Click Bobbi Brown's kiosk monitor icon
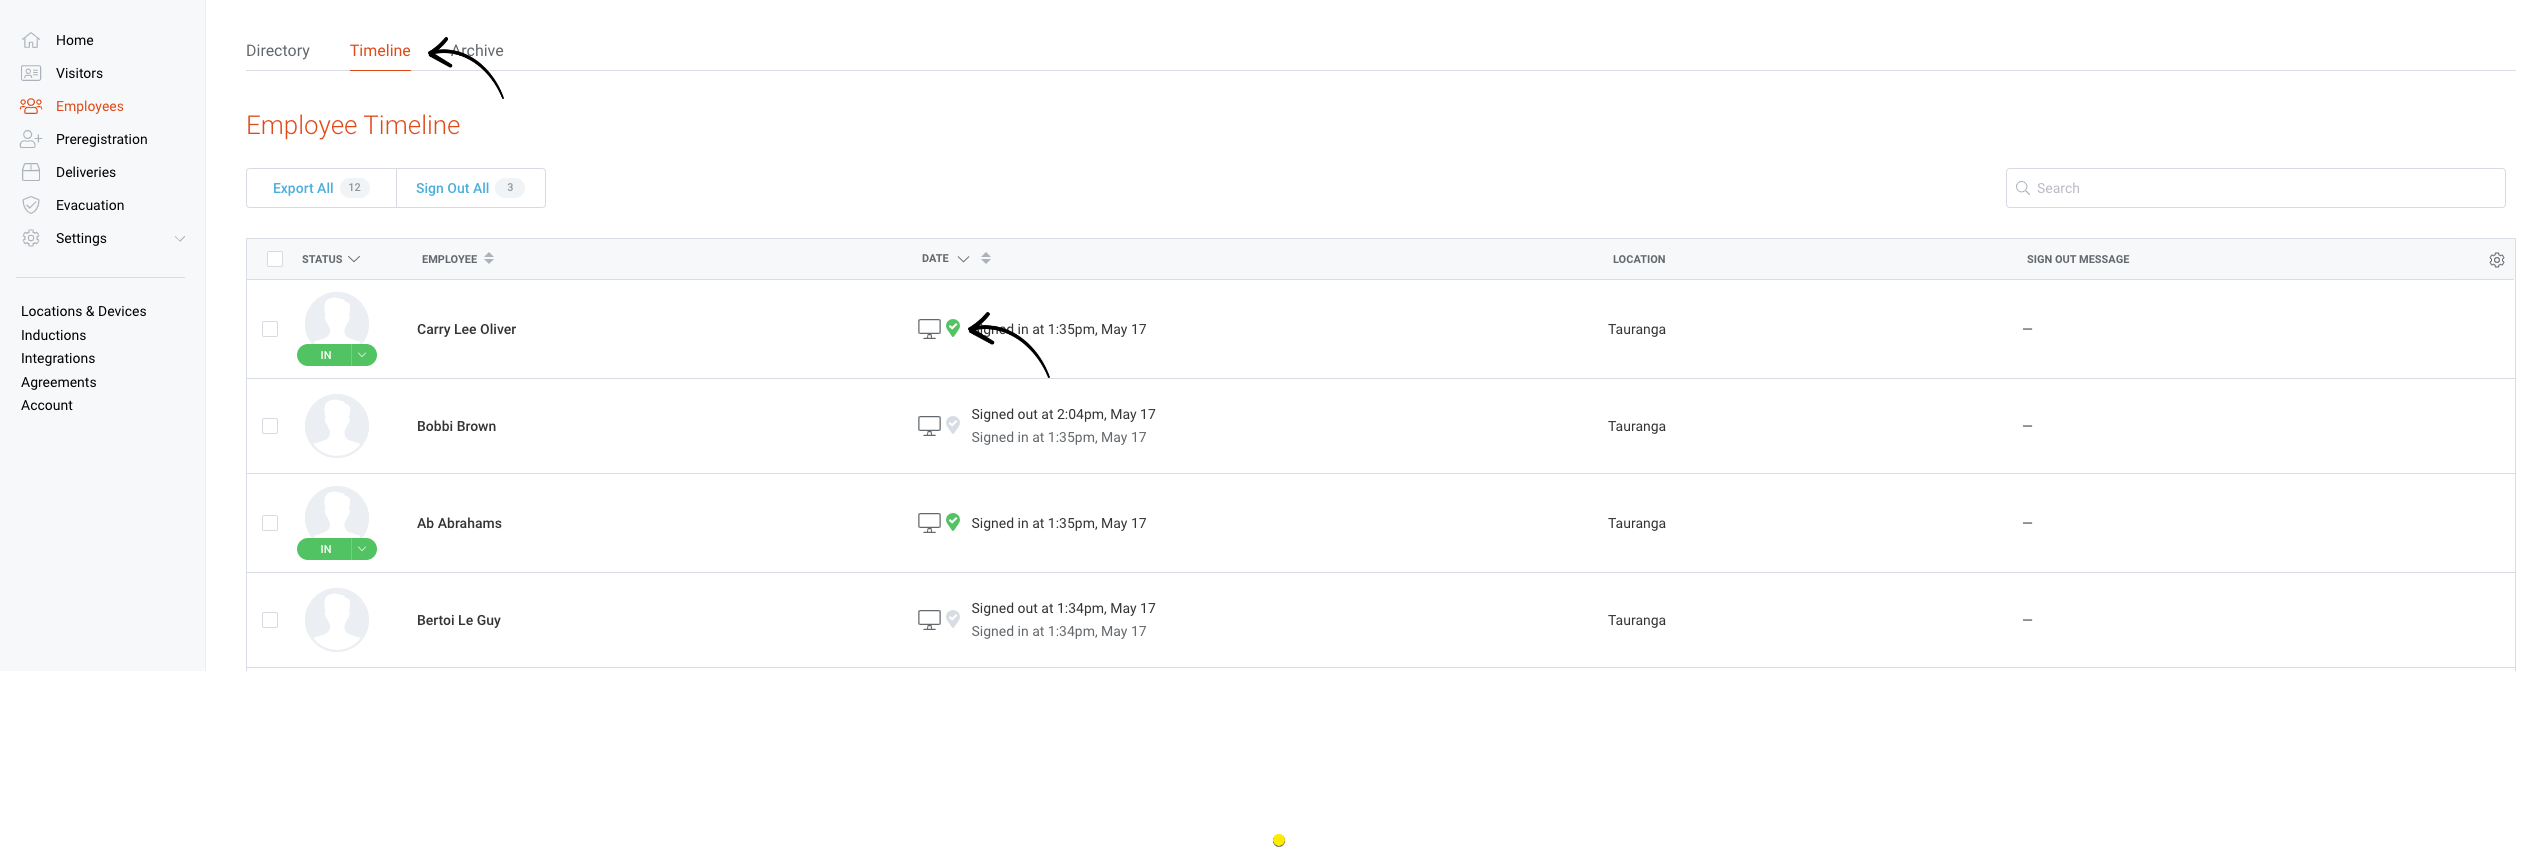Screen dimensions: 2523x850 [x=929, y=426]
